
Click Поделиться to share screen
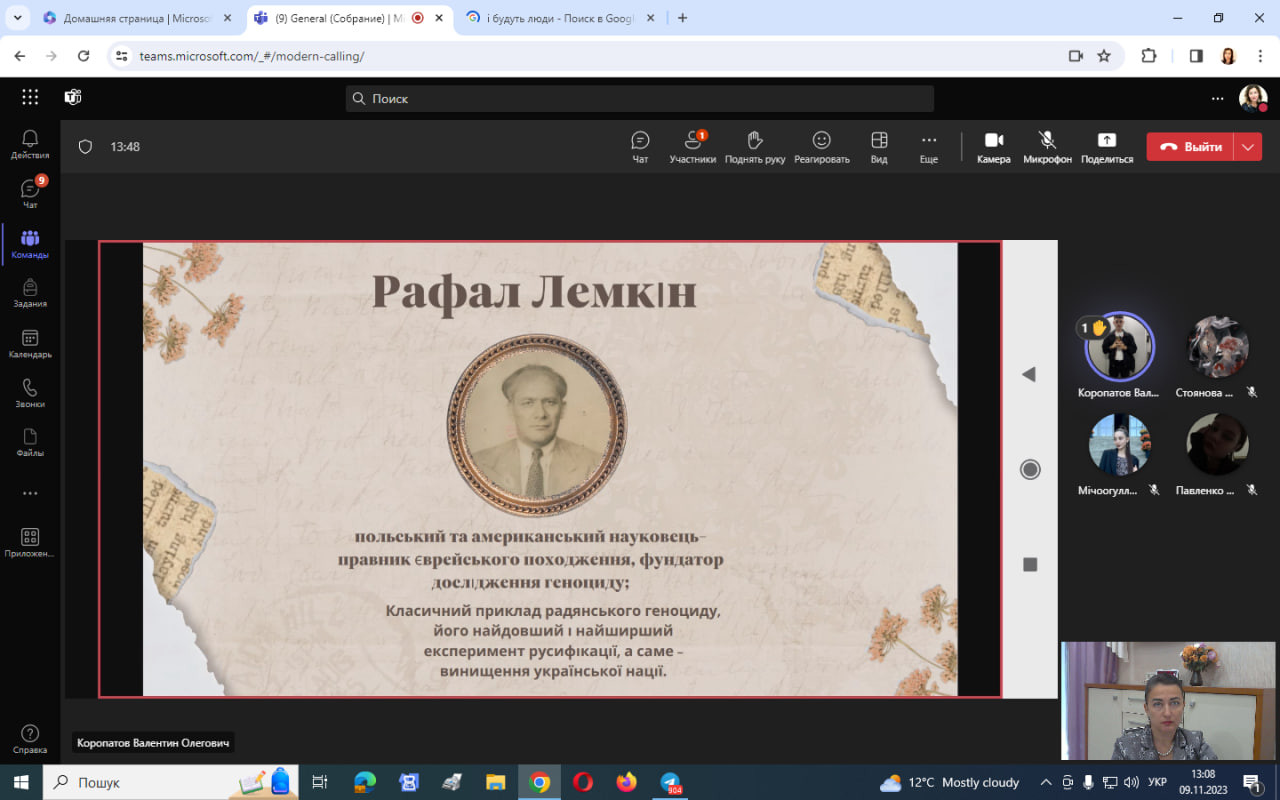1106,147
